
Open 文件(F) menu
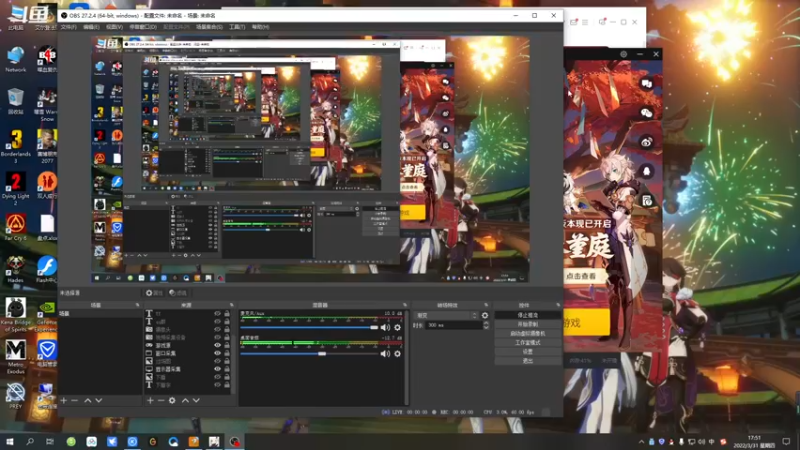tap(68, 27)
